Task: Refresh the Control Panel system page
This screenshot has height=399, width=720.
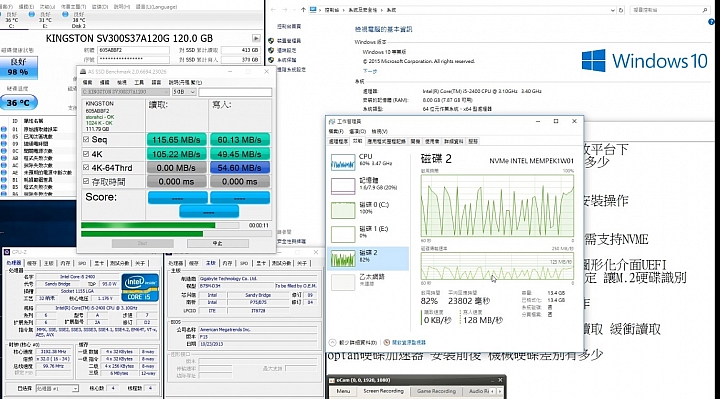Action: [x=621, y=10]
